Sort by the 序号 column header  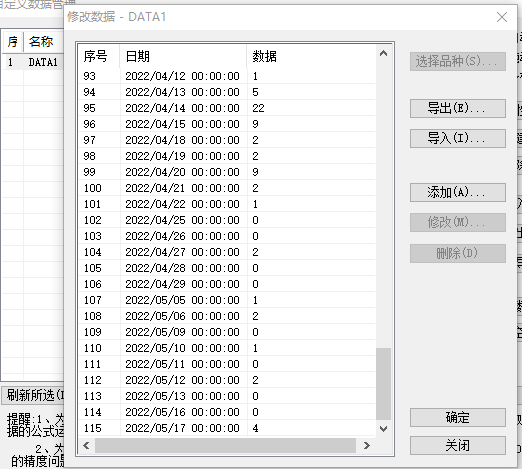click(99, 56)
